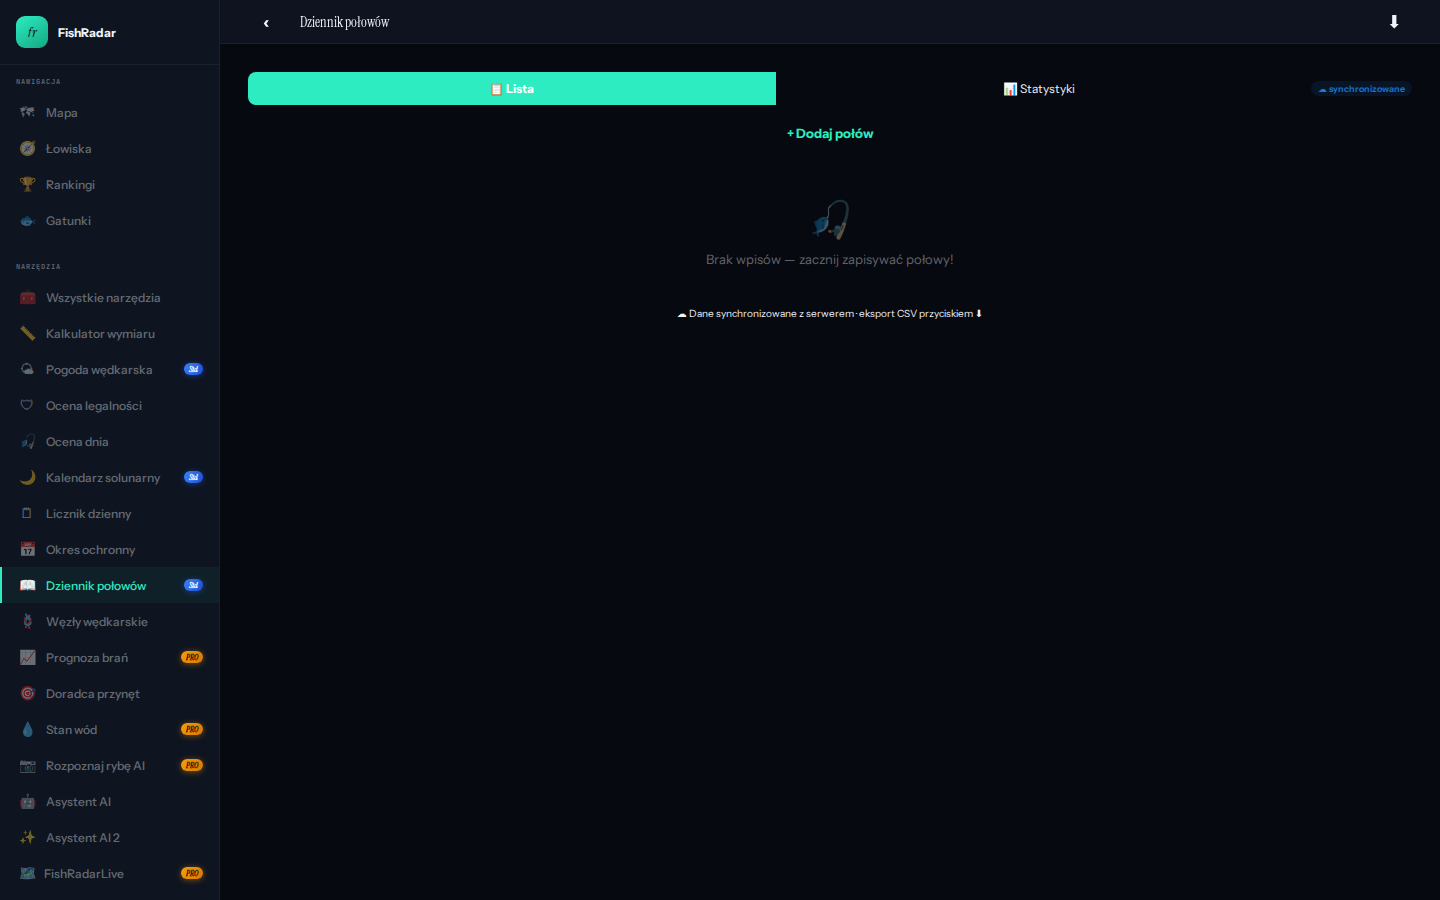Open Mapa via its map icon
Viewport: 1440px width, 900px height.
[28, 113]
